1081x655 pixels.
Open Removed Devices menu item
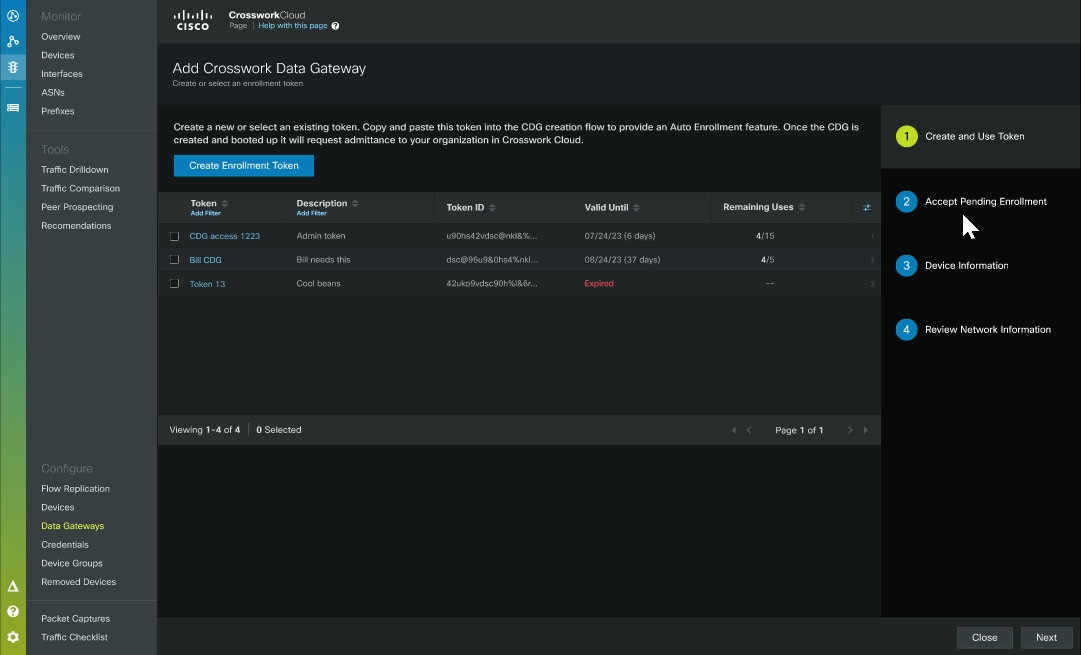pos(79,582)
